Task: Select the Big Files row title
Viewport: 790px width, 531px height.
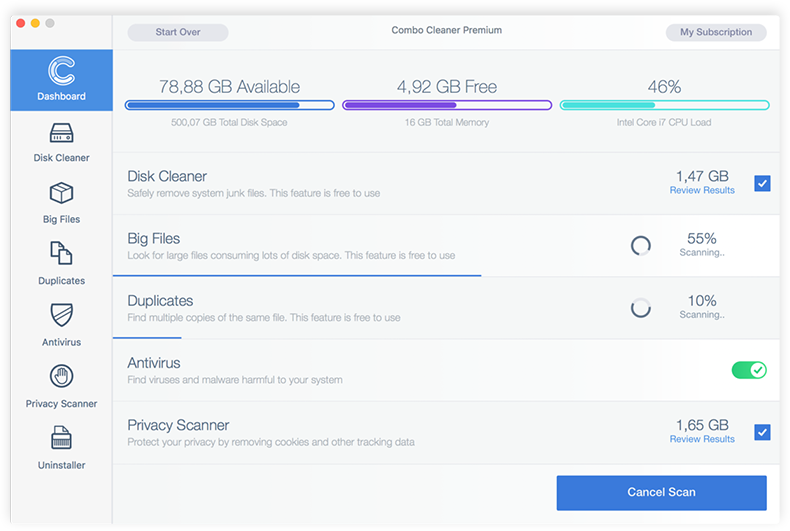Action: click(154, 238)
